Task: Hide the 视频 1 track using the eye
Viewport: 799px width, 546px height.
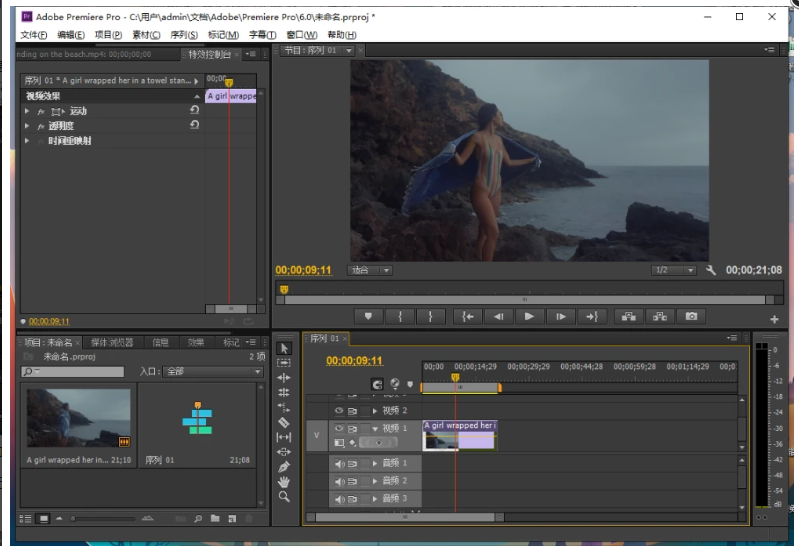Action: (x=339, y=428)
